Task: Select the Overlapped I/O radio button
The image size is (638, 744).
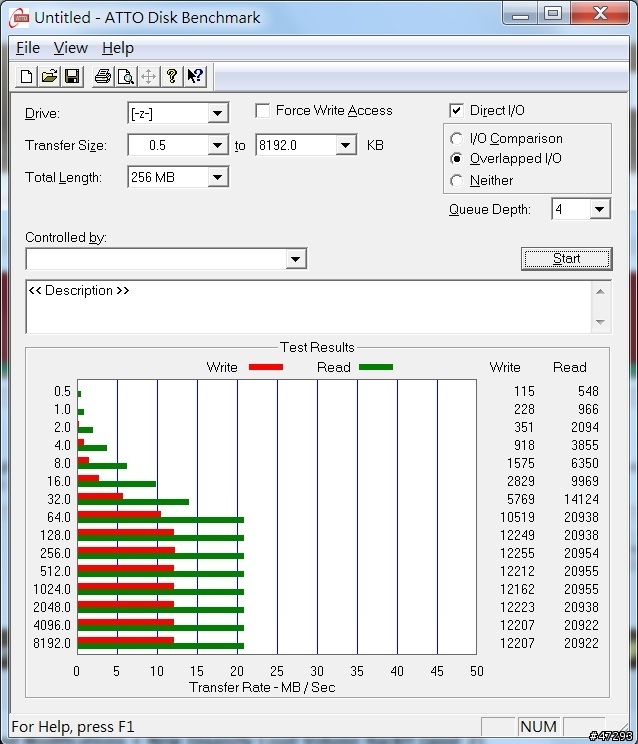Action: 456,158
